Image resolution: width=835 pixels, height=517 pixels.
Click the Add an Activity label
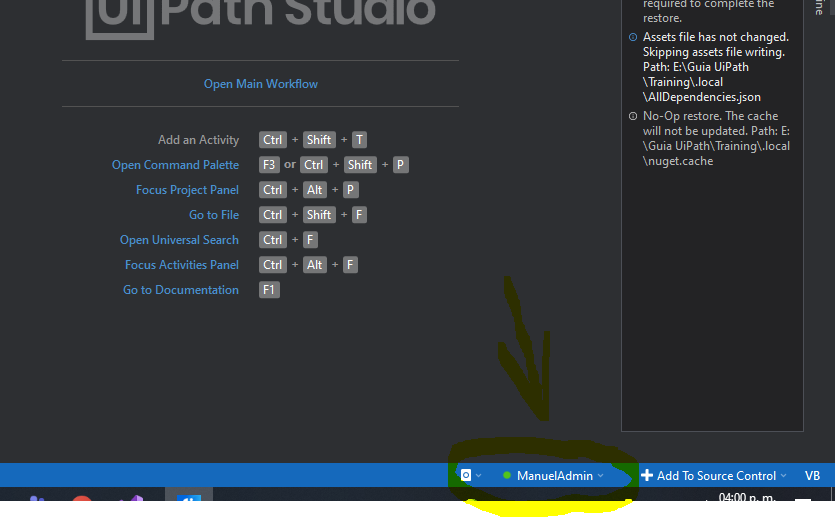pyautogui.click(x=198, y=139)
